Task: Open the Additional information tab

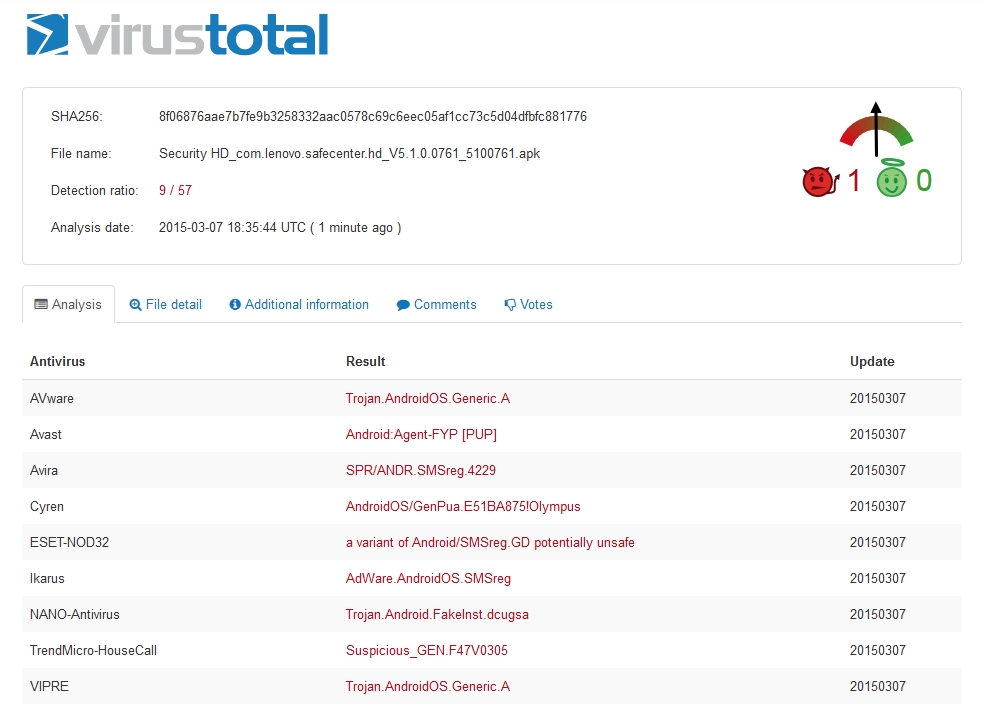Action: click(x=299, y=304)
